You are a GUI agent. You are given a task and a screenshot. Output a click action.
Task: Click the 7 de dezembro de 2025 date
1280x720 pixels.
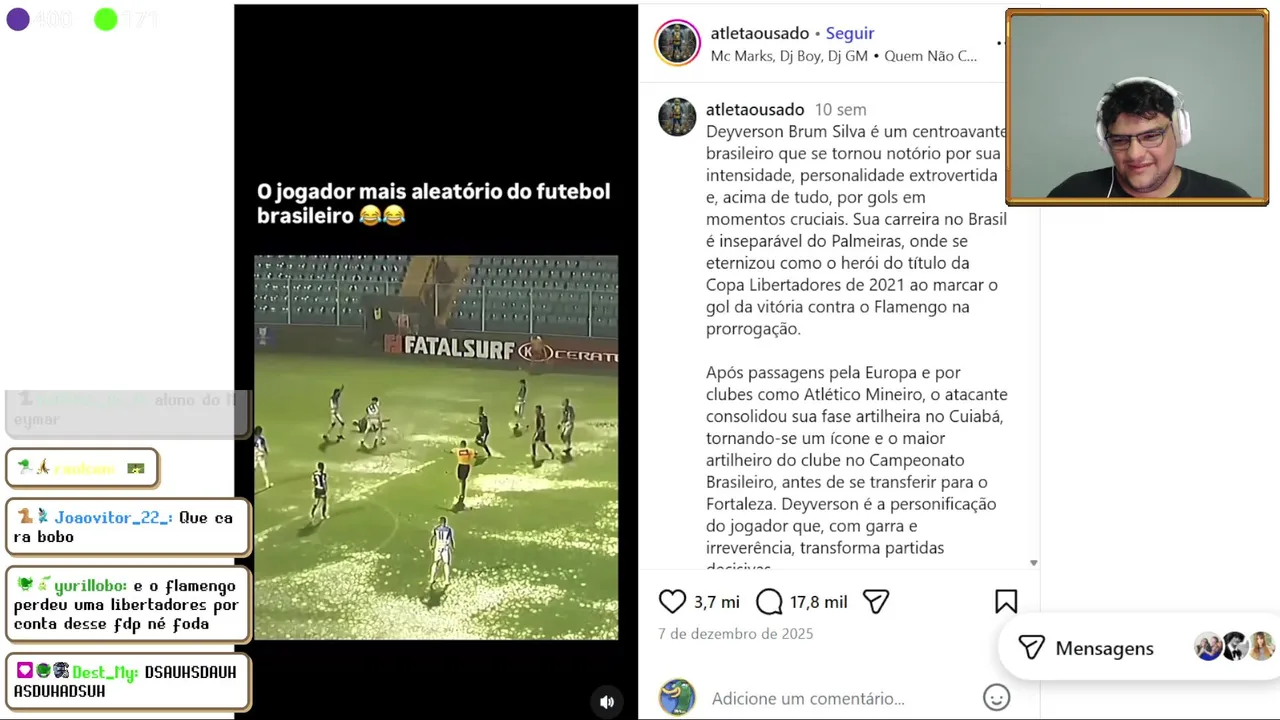pos(735,634)
